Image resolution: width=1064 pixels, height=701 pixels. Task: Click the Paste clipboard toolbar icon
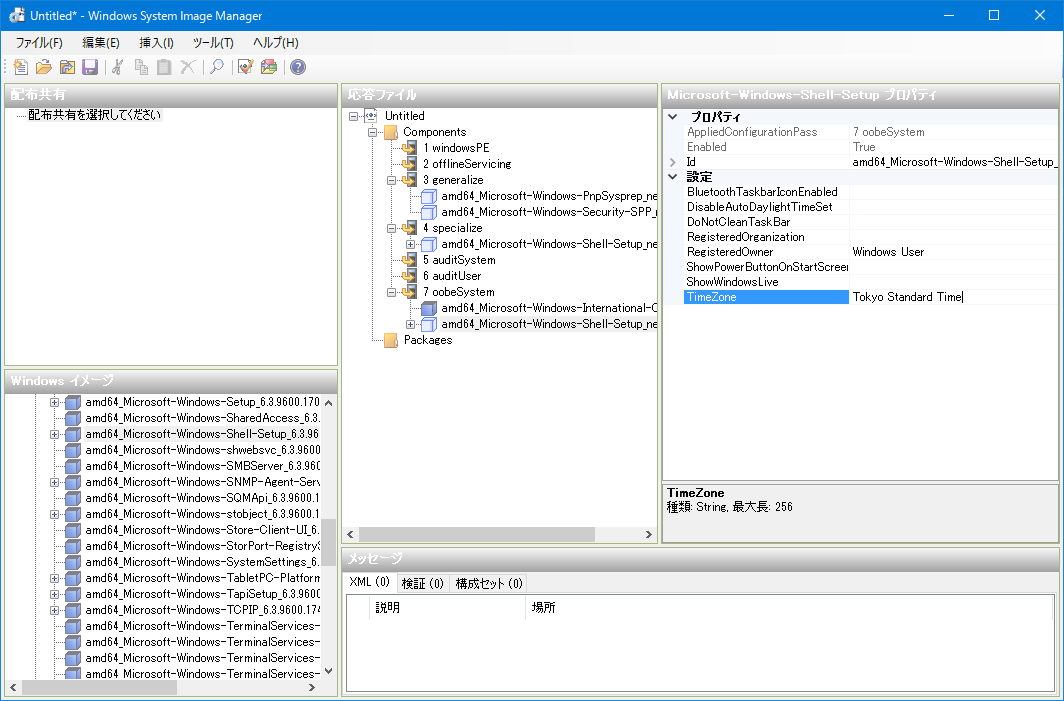pyautogui.click(x=164, y=67)
